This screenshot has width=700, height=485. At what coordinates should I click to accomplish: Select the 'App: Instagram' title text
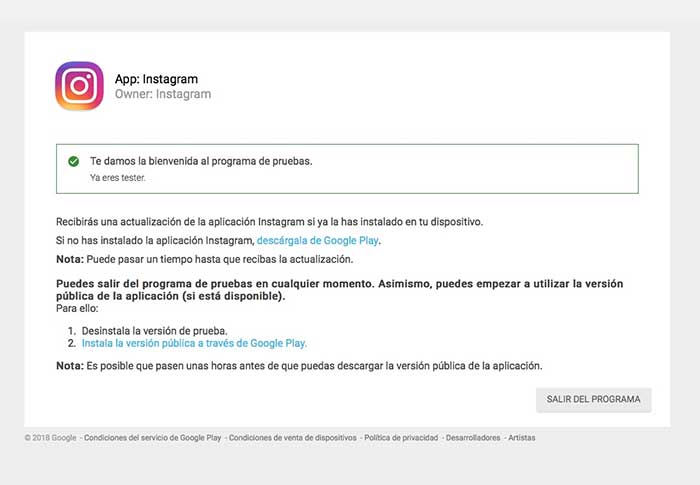click(x=156, y=79)
